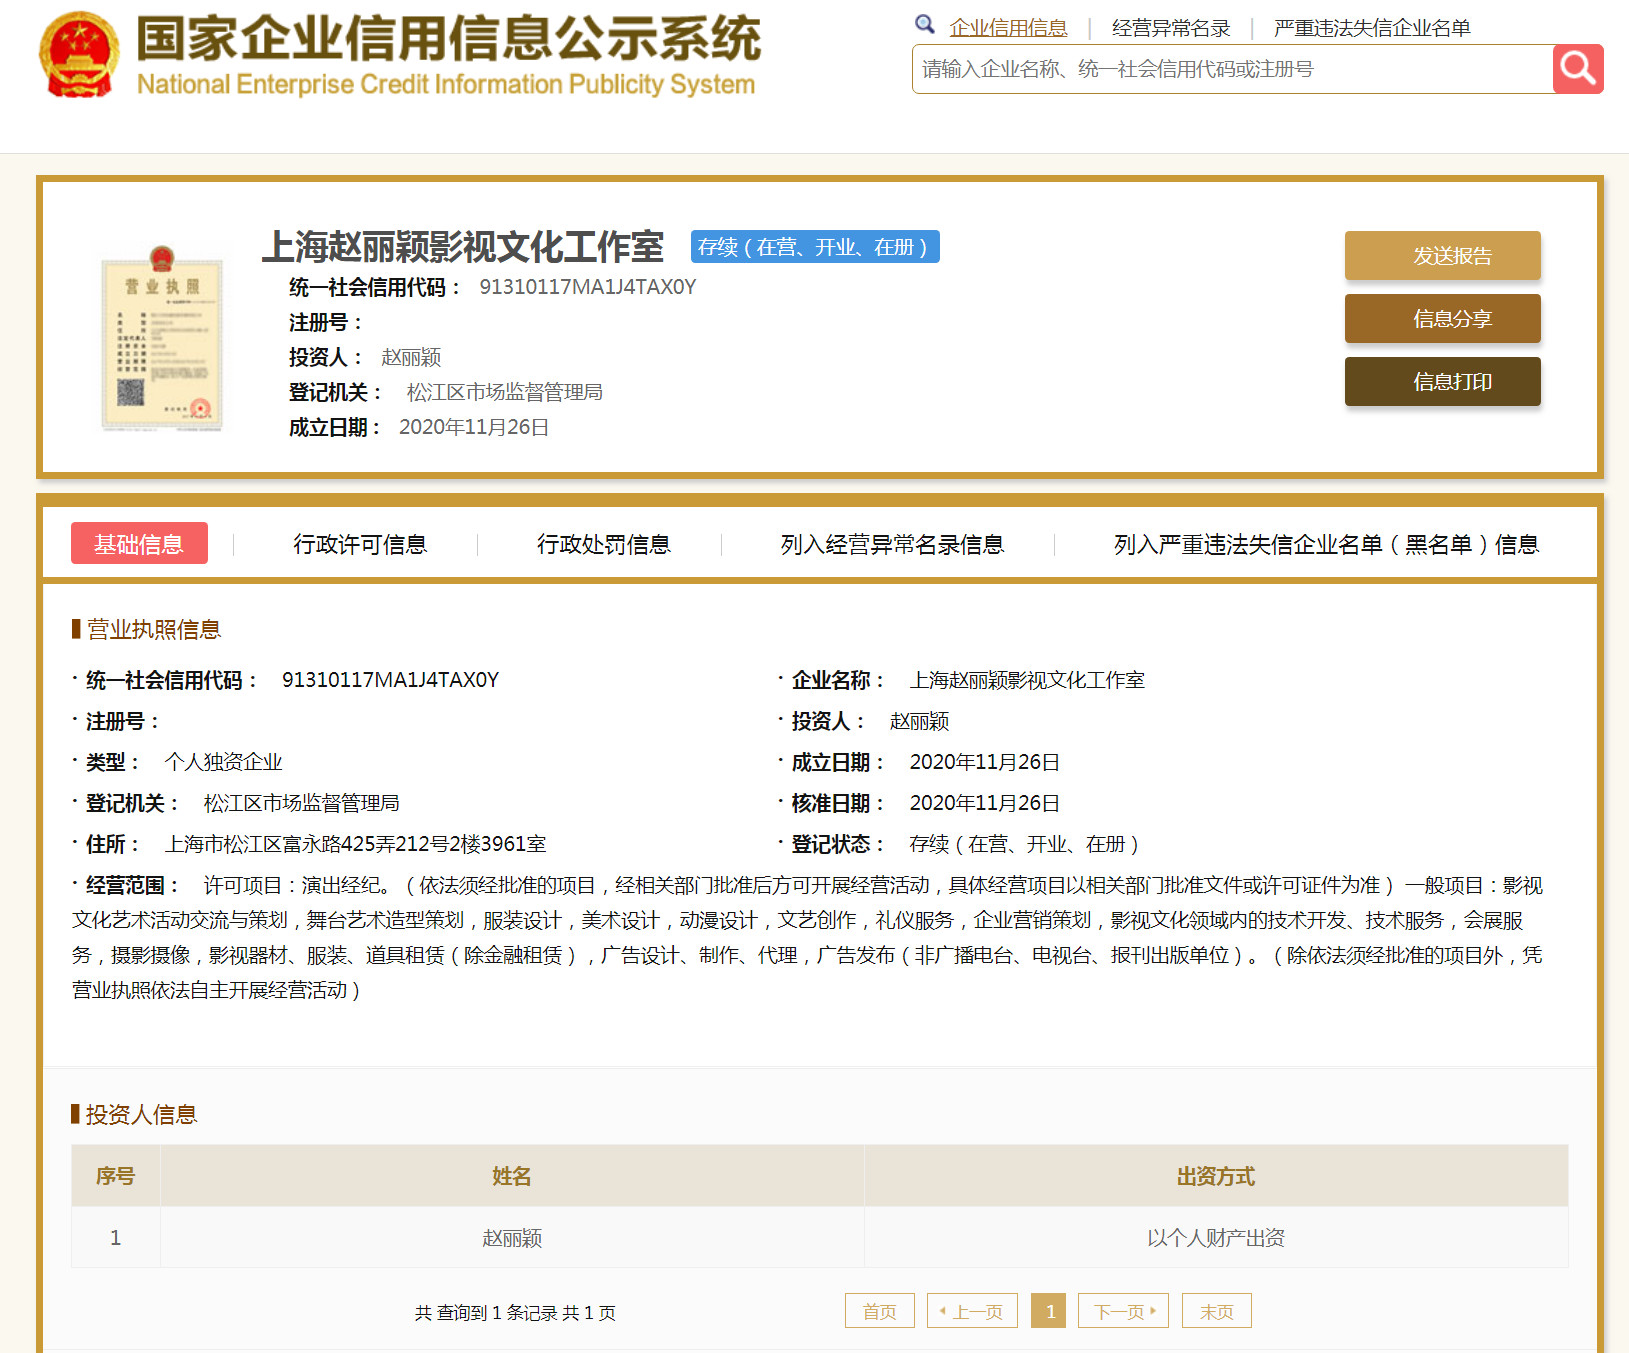
Task: Click the 序号 column header
Action: [115, 1176]
